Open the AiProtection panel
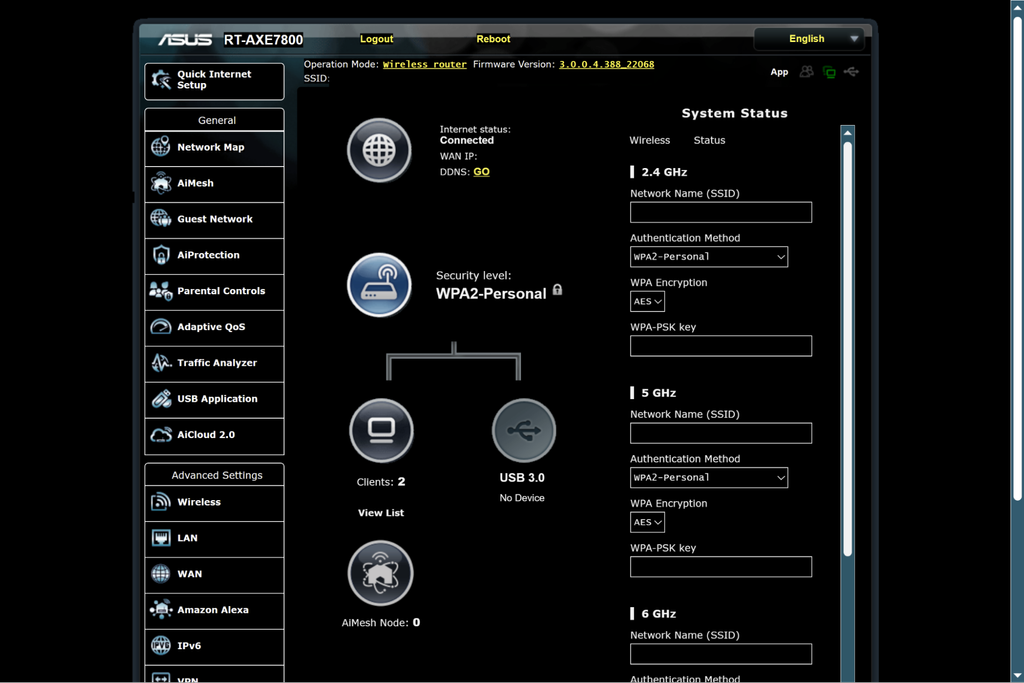 coord(213,255)
